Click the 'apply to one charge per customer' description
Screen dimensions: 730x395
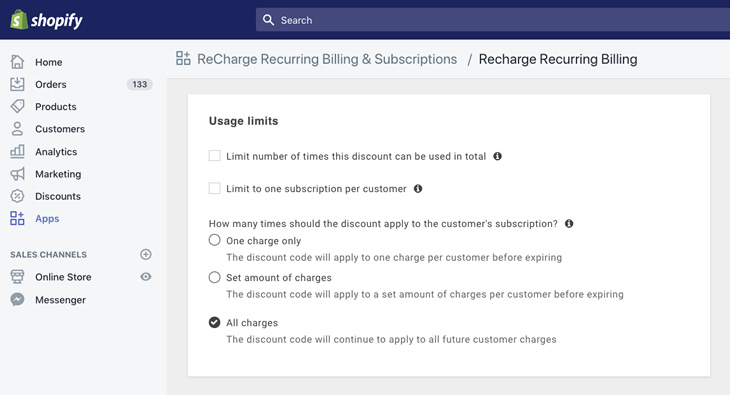pyautogui.click(x=394, y=258)
